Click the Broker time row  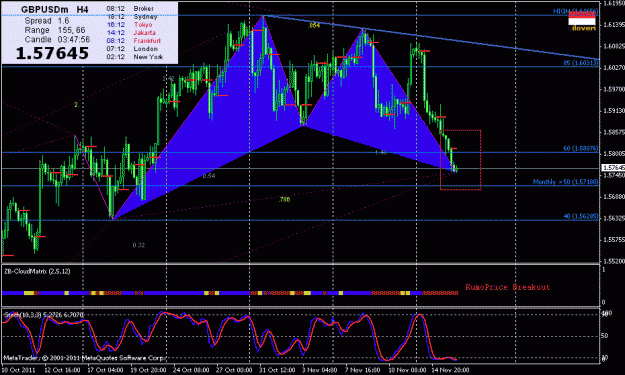coord(130,8)
